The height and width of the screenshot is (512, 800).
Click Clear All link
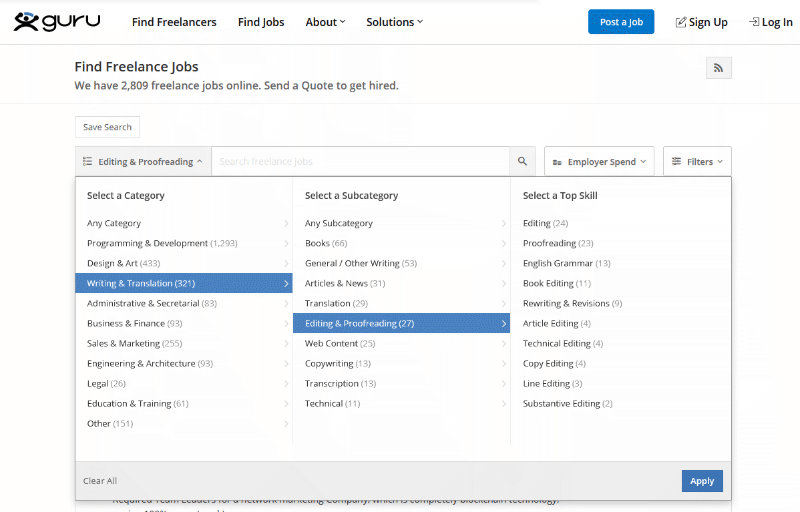[x=100, y=481]
